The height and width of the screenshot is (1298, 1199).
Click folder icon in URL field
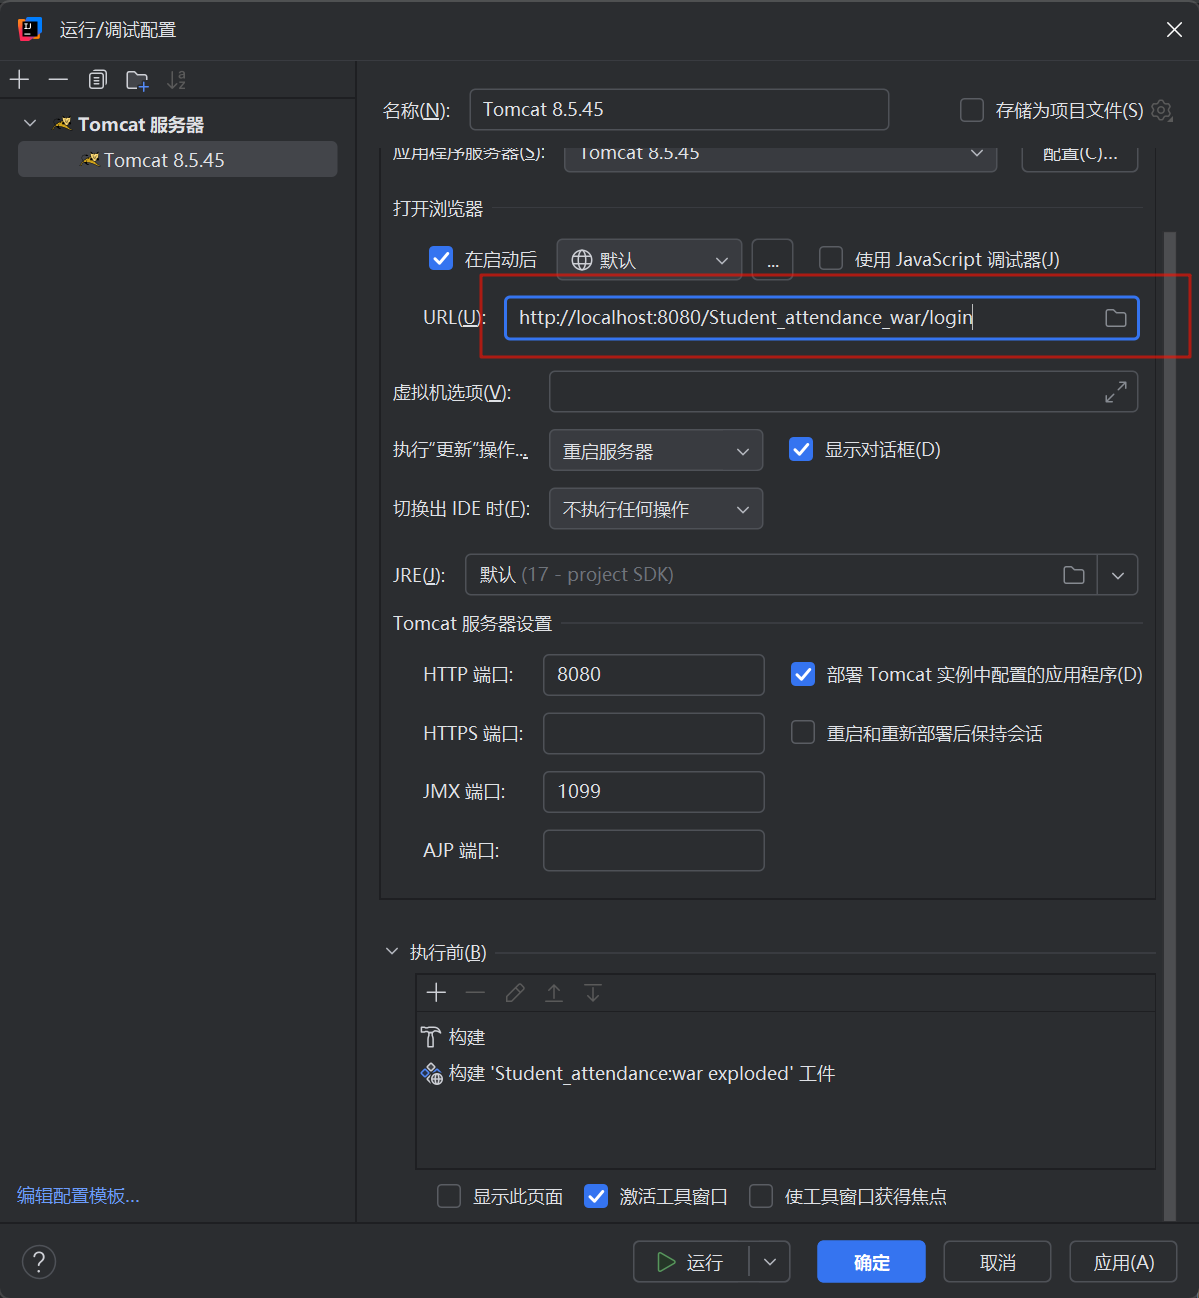pos(1115,318)
